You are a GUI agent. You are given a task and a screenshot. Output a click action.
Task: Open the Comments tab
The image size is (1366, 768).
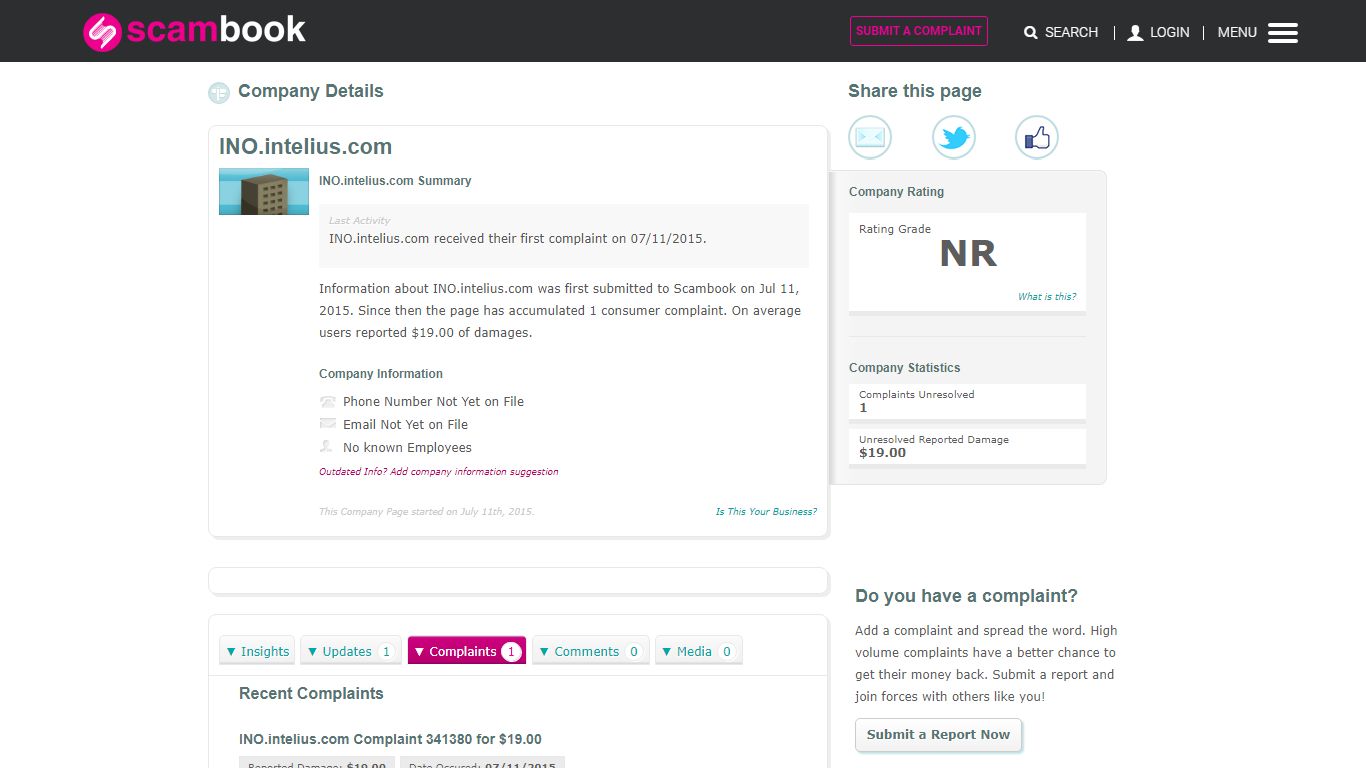point(591,651)
